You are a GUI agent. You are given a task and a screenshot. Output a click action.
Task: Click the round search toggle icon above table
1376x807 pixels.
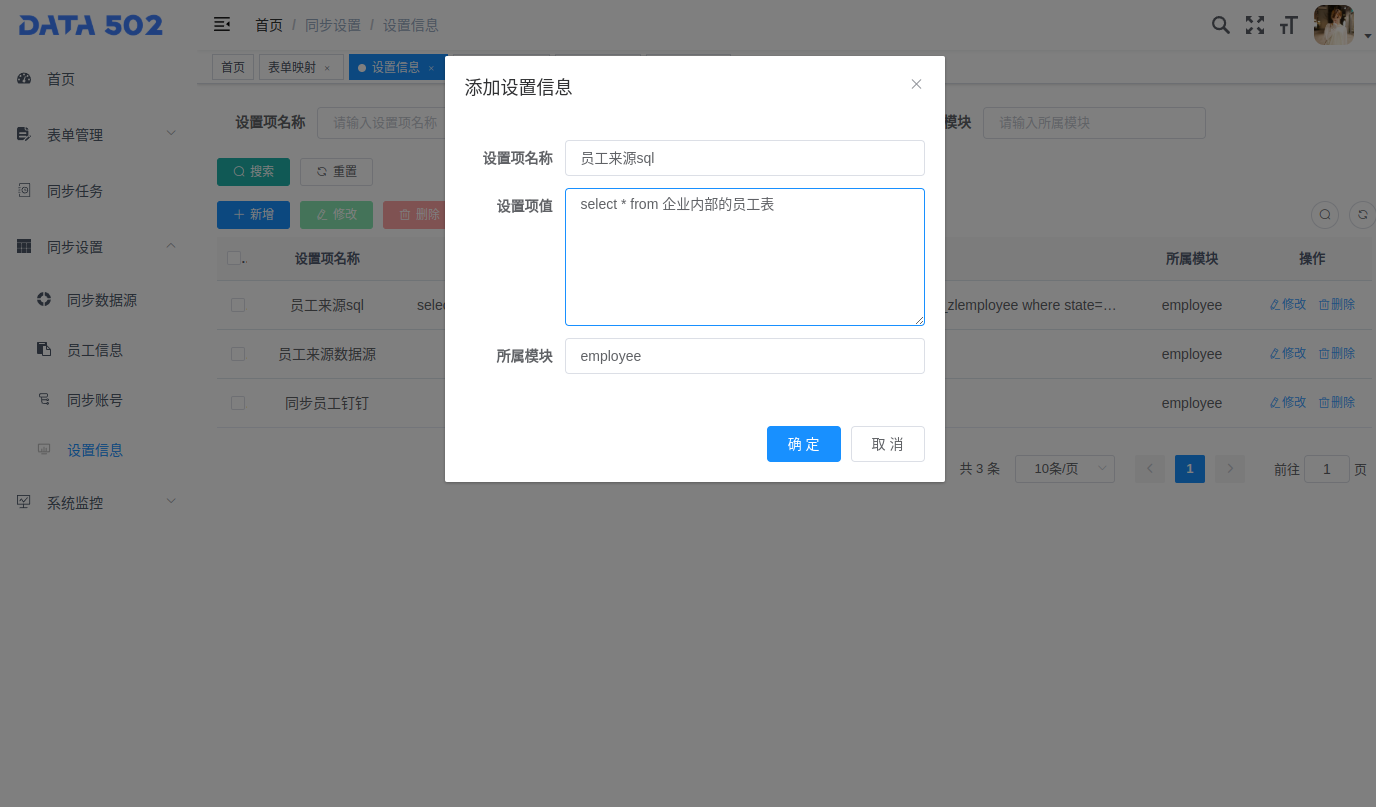(1324, 214)
